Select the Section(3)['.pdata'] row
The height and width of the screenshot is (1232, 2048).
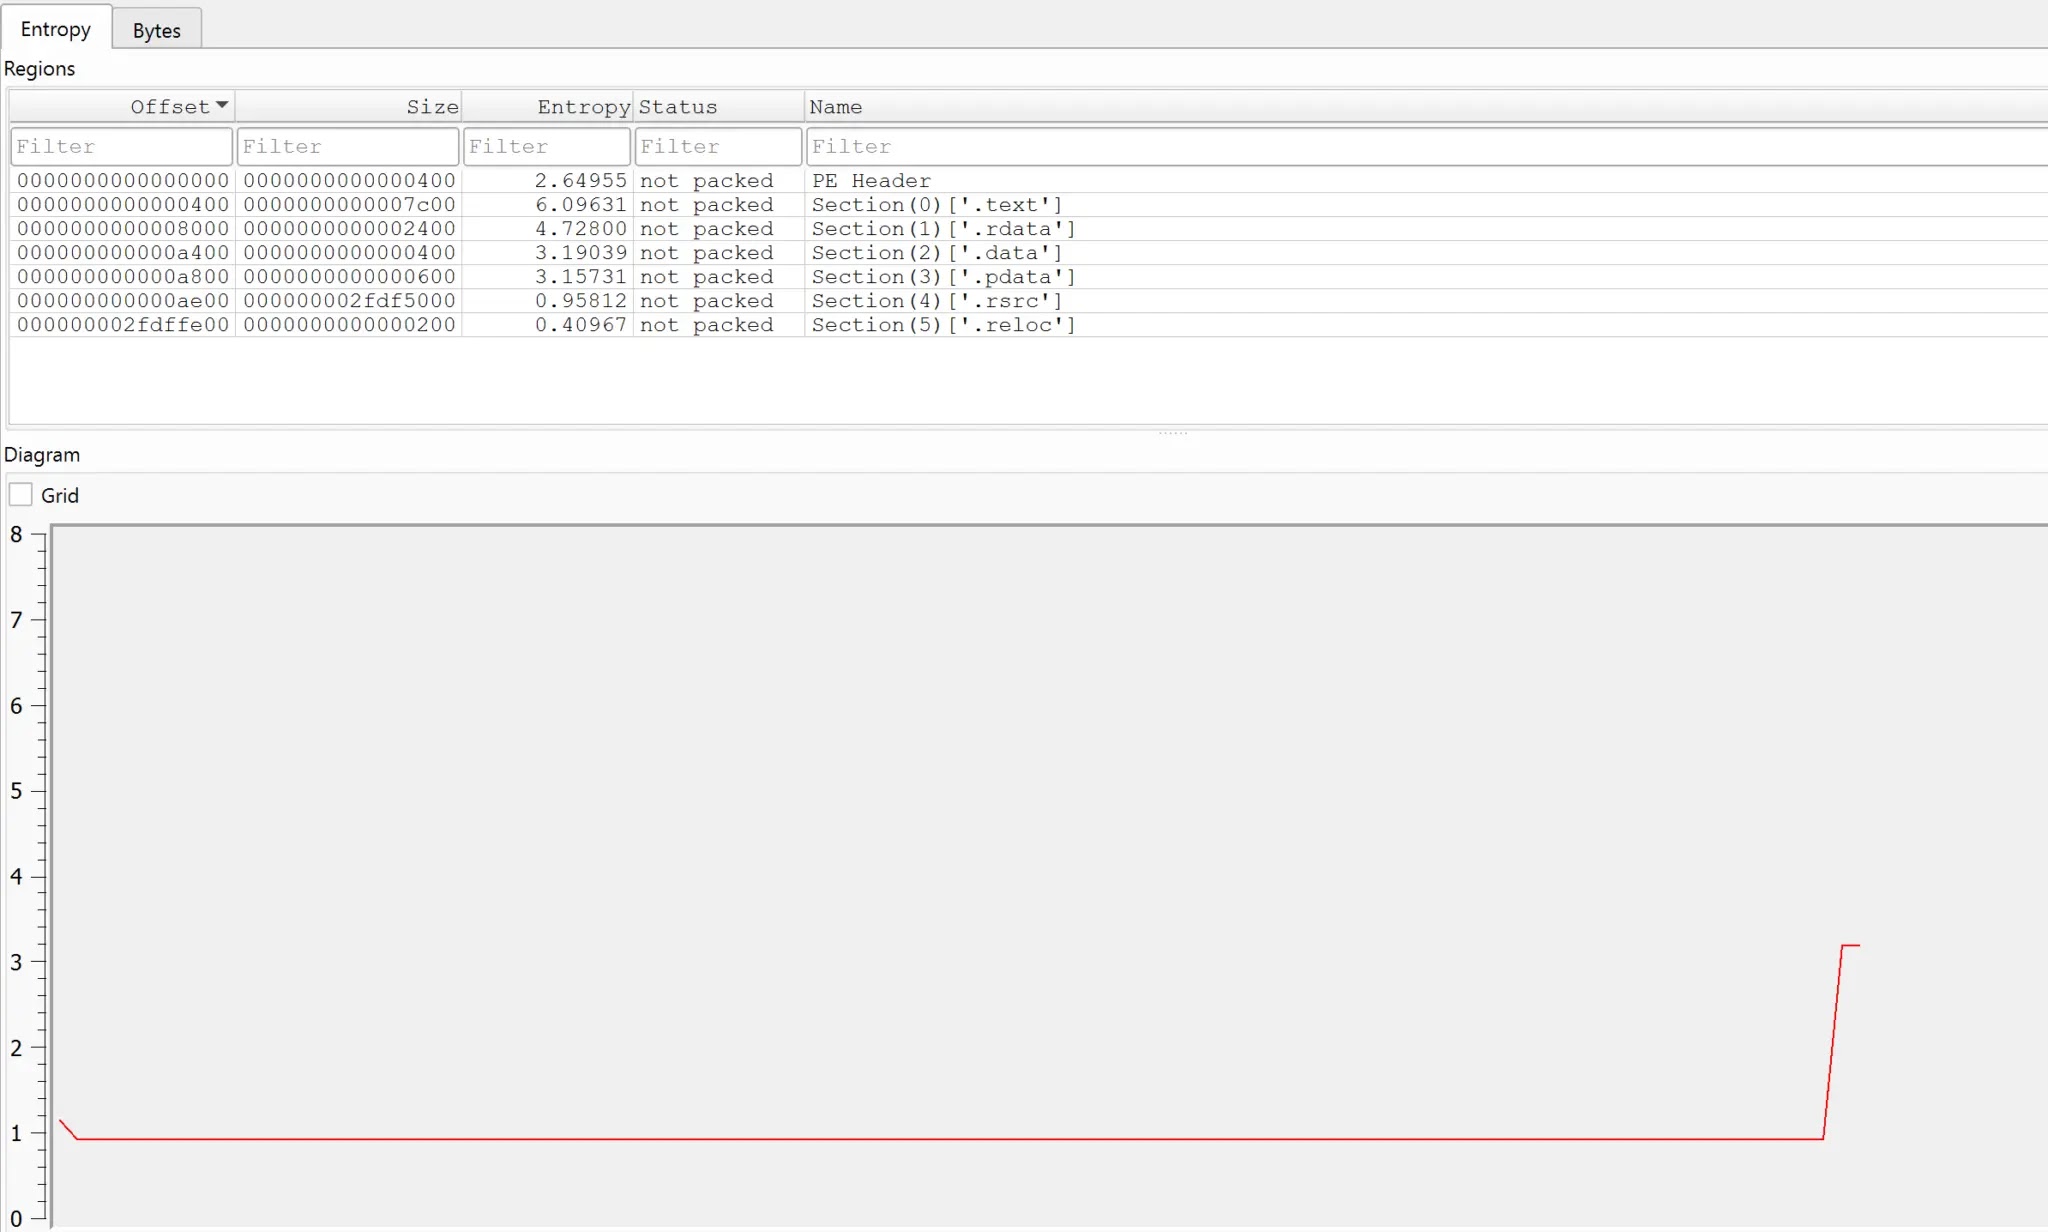pyautogui.click(x=1029, y=277)
